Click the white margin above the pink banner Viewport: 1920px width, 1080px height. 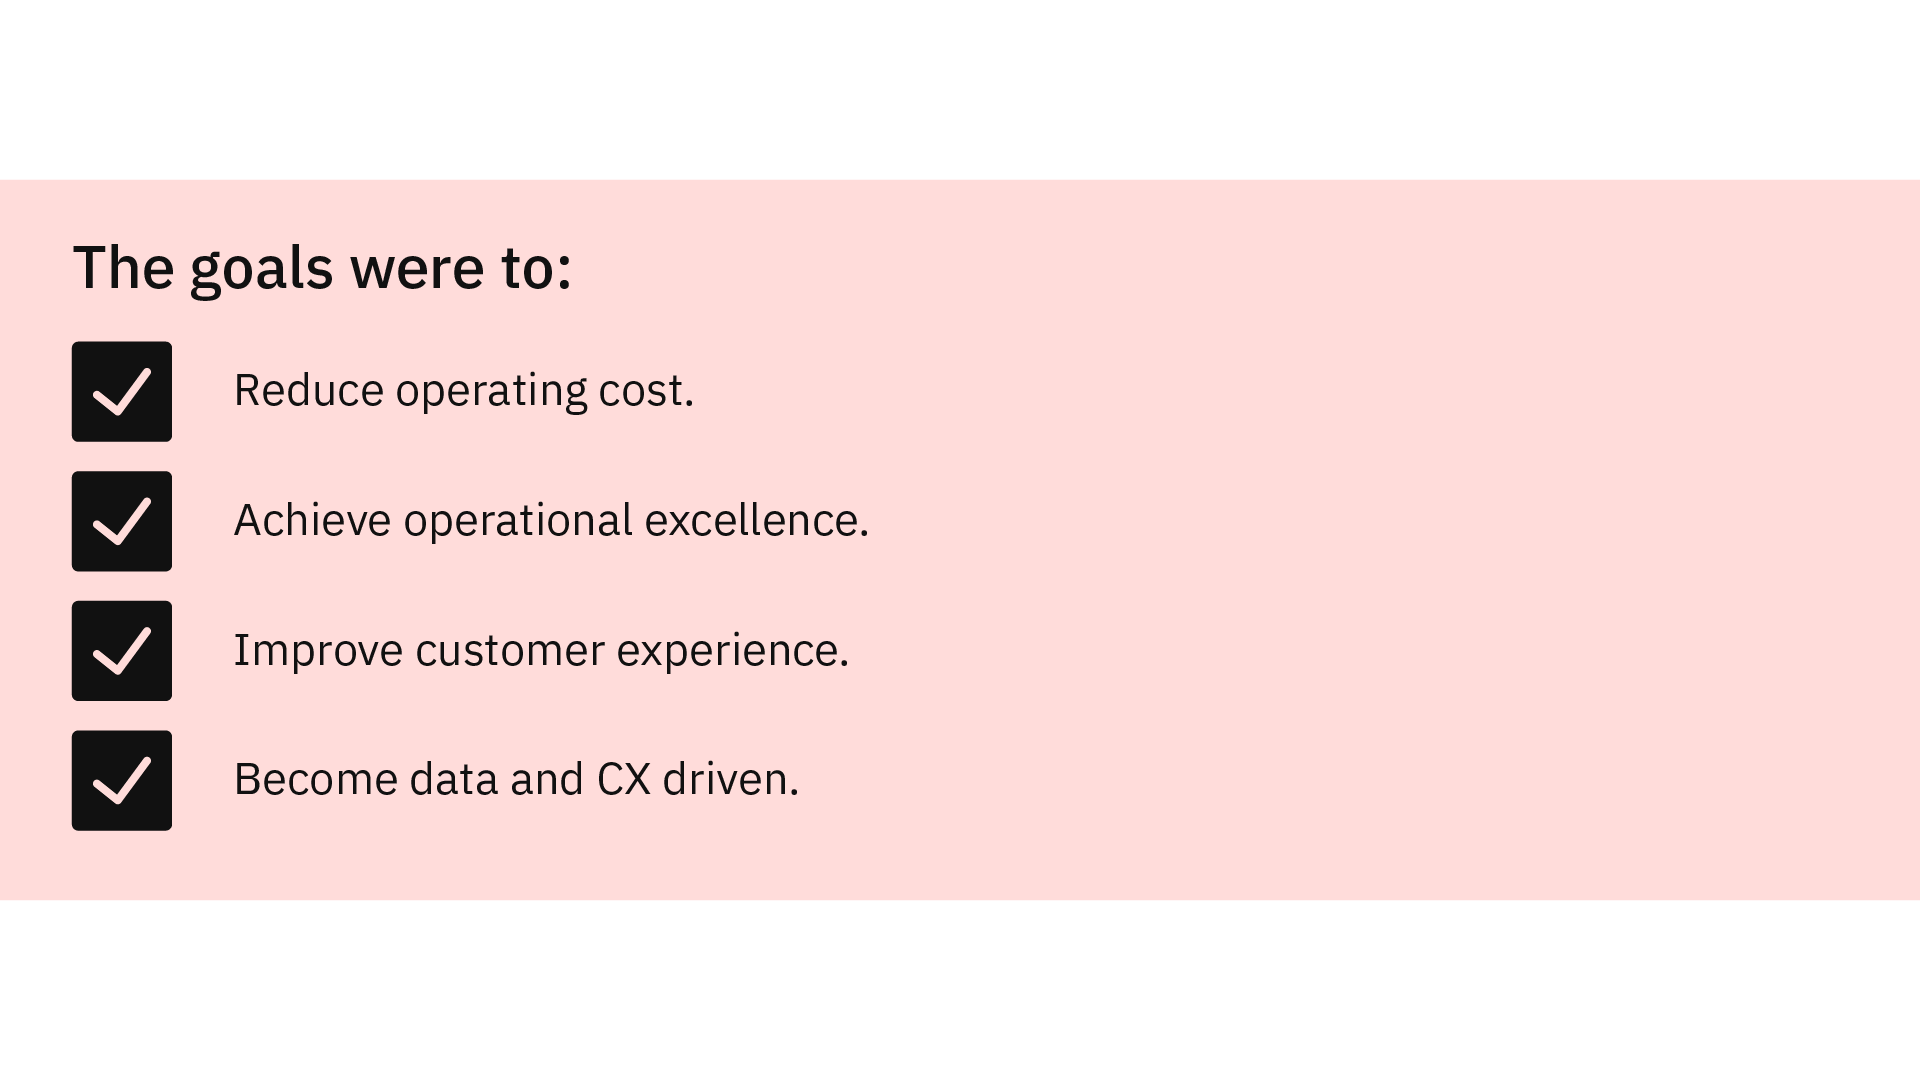click(x=960, y=90)
